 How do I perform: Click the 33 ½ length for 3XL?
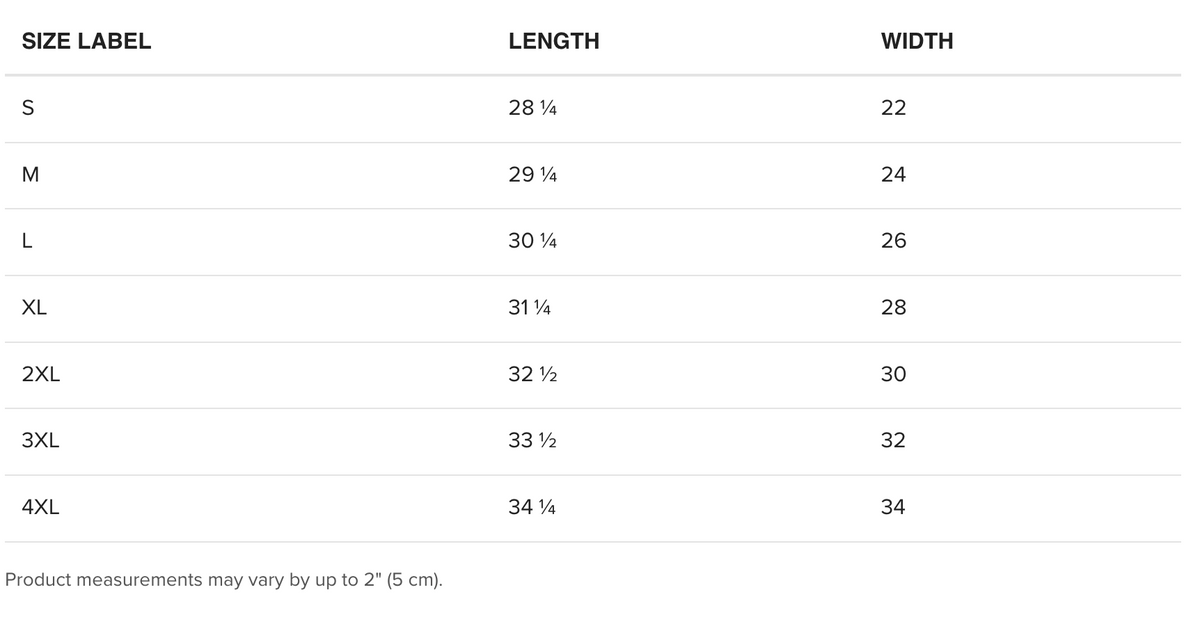click(532, 441)
